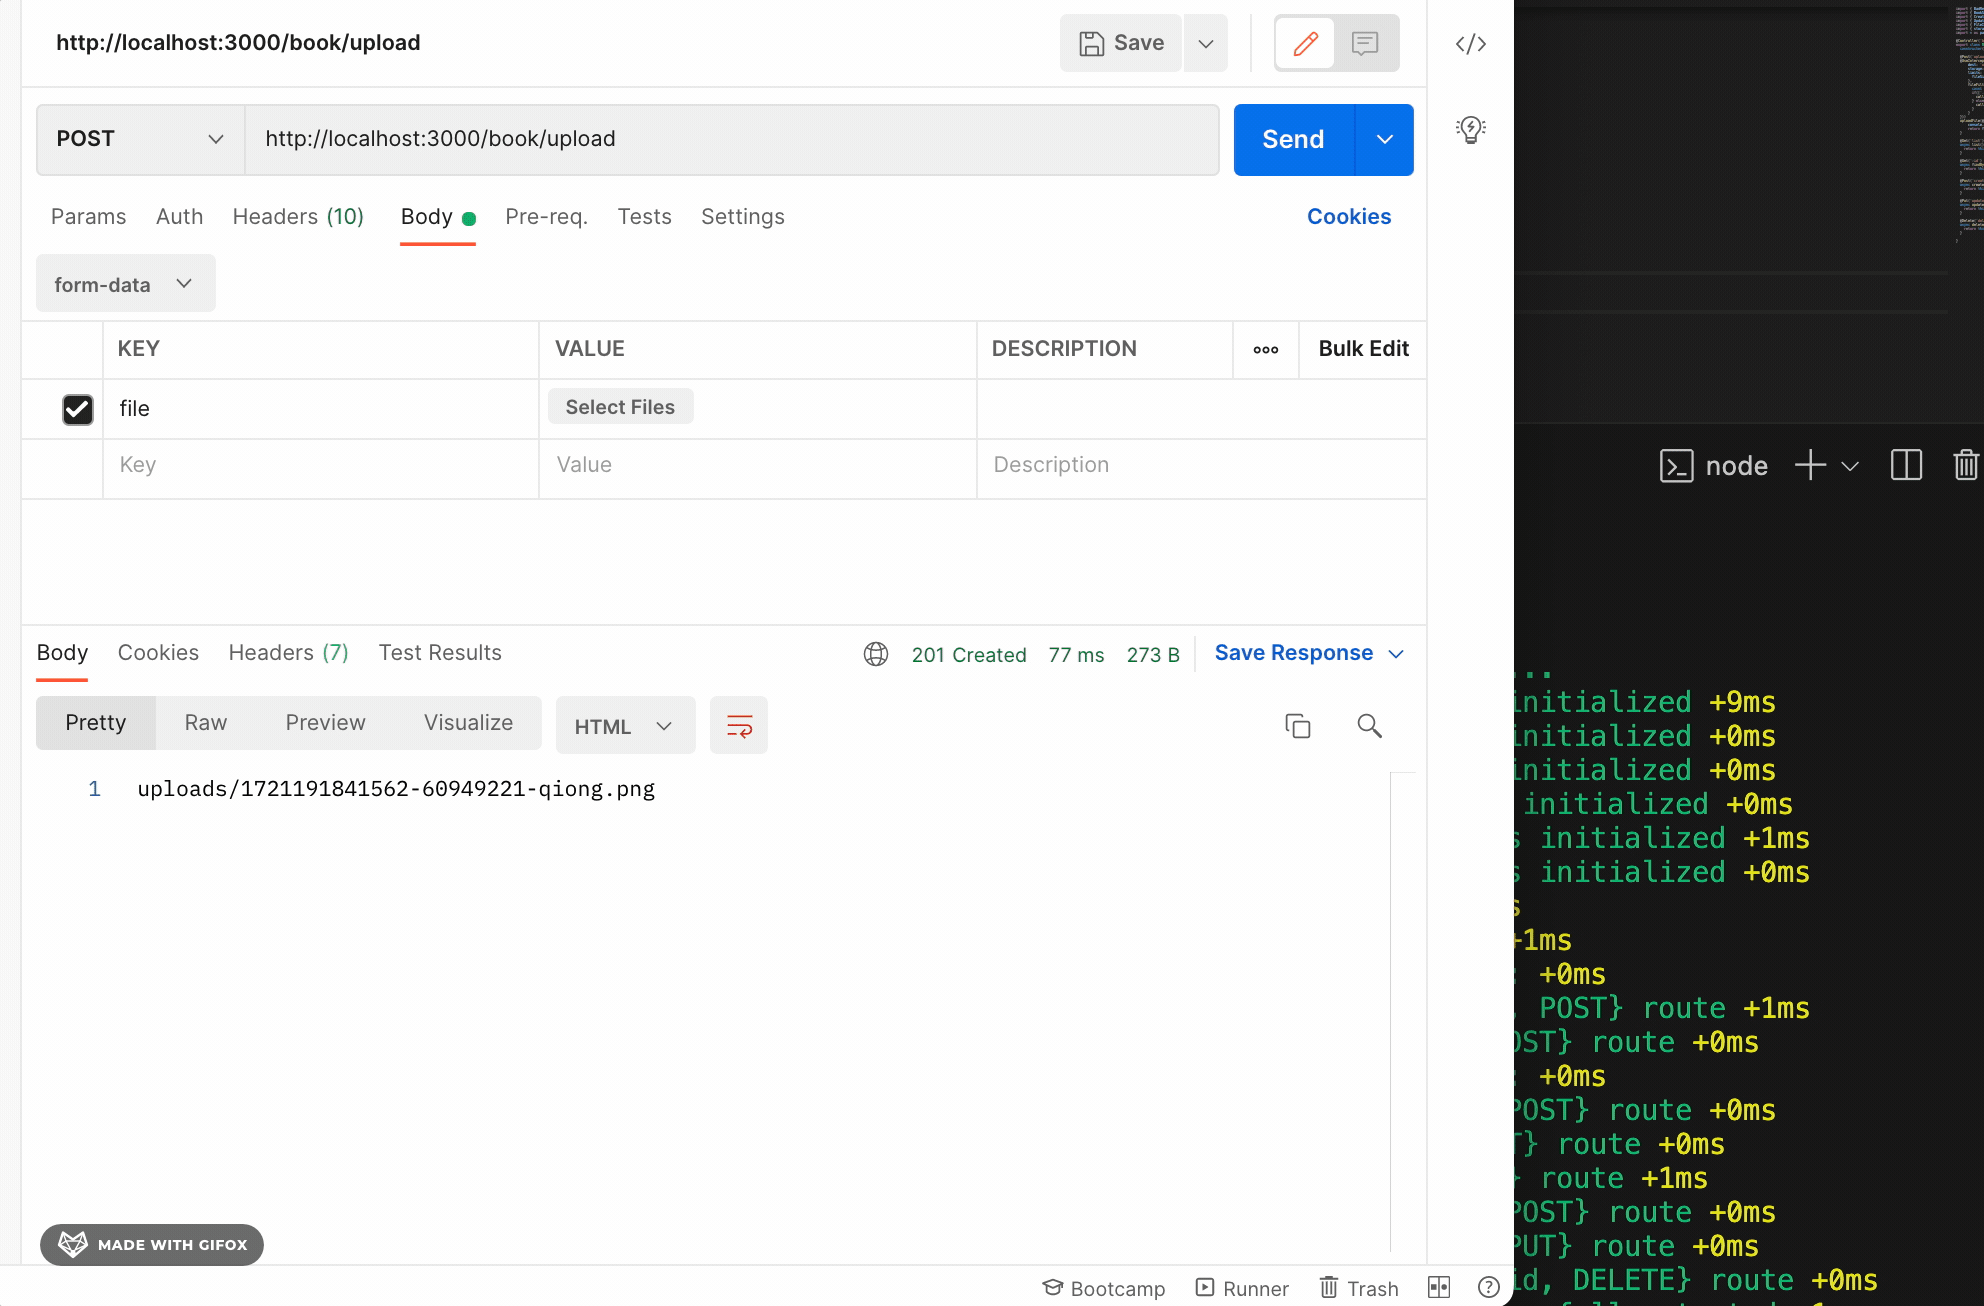Click the lightbulb info icon
The image size is (1984, 1306).
click(x=1470, y=129)
